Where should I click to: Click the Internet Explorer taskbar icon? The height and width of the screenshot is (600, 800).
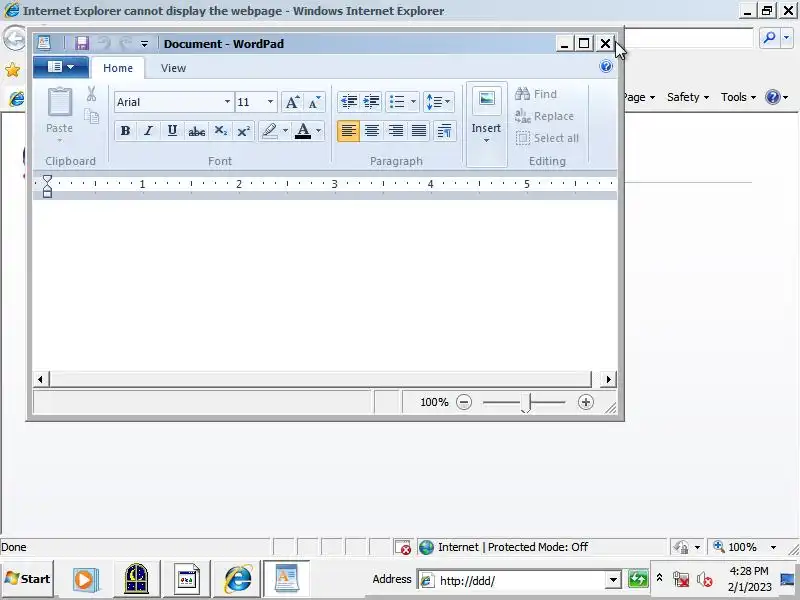click(237, 579)
